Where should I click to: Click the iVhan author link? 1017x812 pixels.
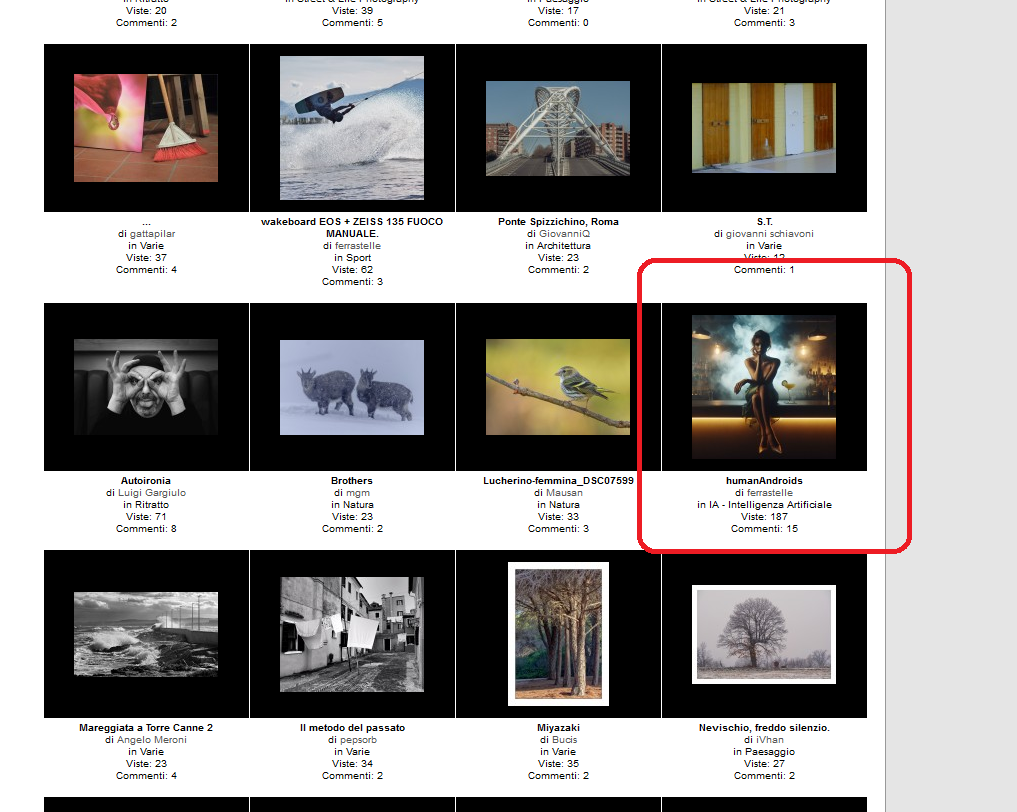pyautogui.click(x=769, y=740)
